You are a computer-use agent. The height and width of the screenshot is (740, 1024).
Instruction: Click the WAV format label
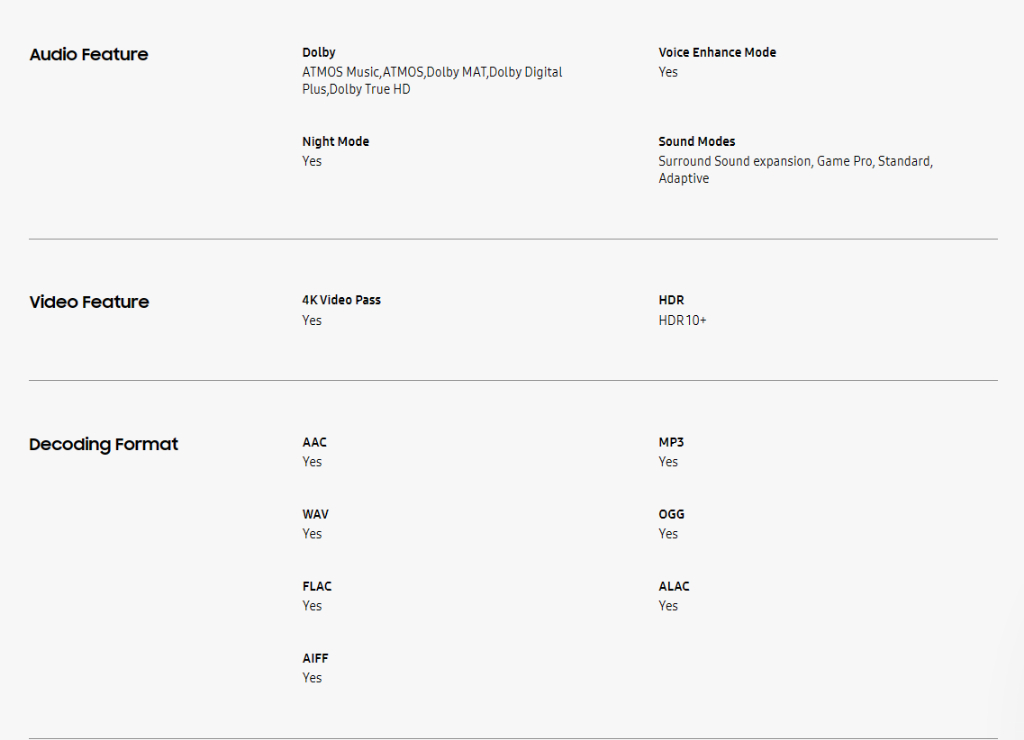click(315, 514)
